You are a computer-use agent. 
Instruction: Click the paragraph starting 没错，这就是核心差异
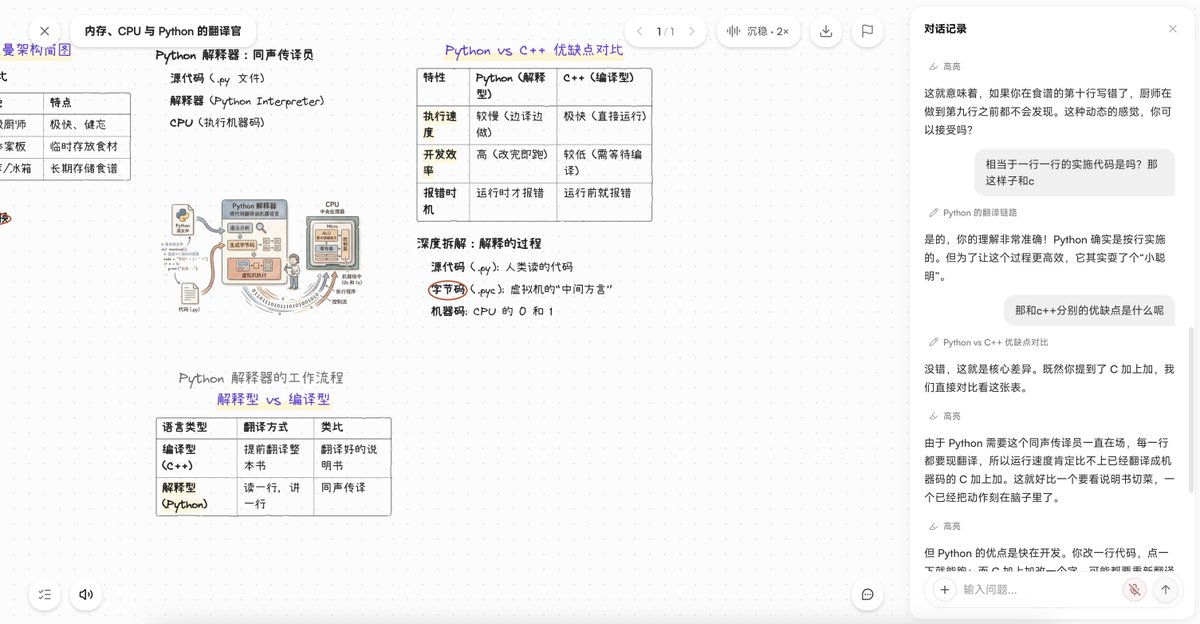[x=1050, y=378]
